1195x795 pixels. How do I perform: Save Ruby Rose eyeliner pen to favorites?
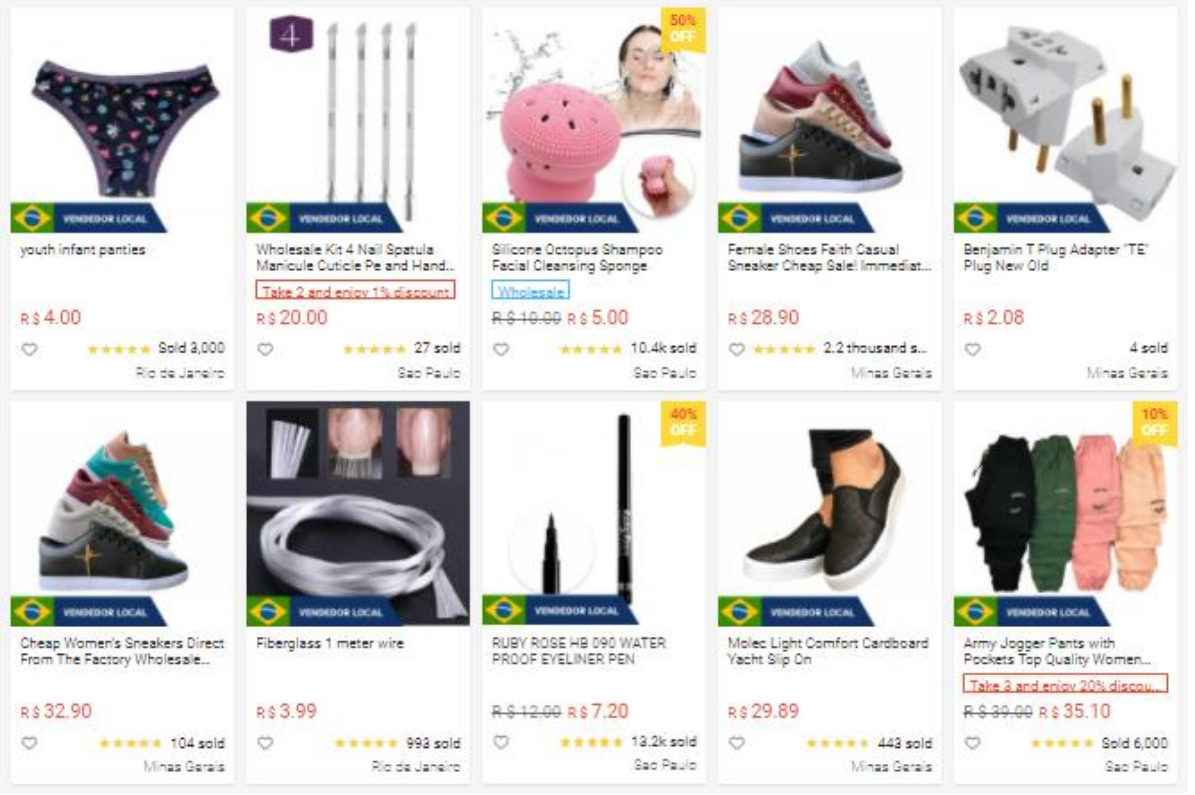[501, 742]
